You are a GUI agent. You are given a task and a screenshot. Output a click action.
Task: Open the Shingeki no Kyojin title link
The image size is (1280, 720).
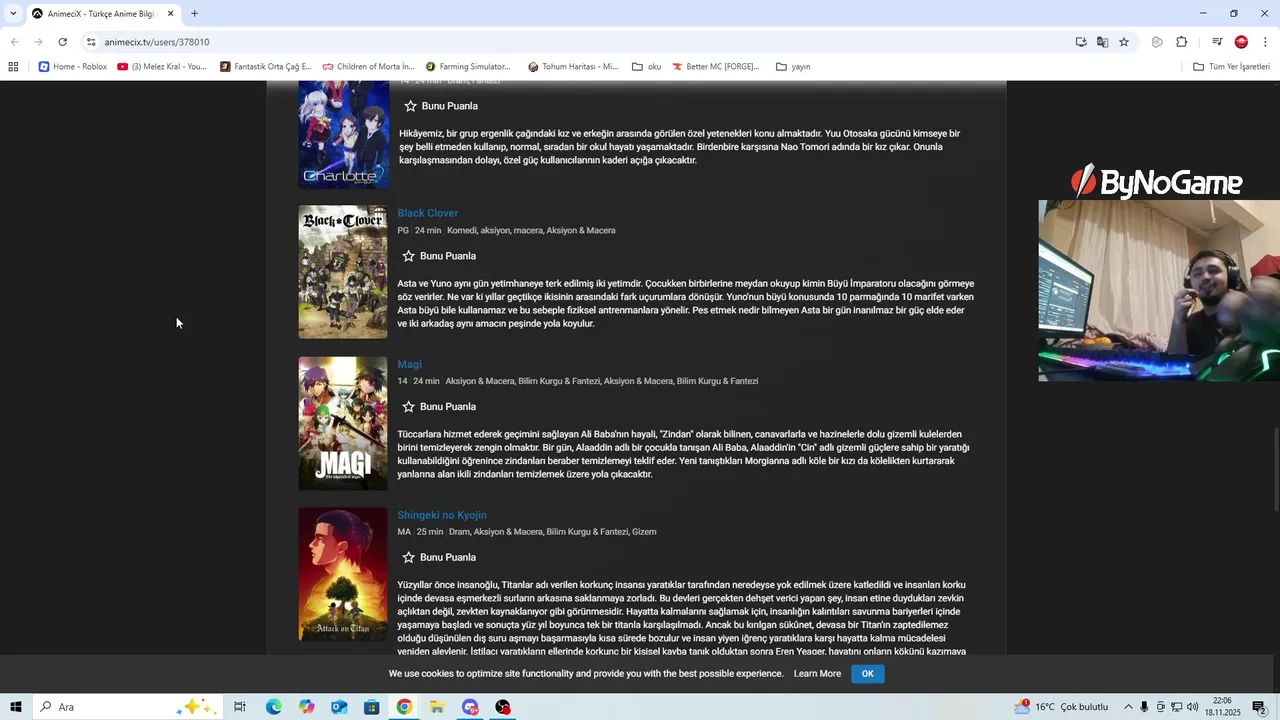pyautogui.click(x=442, y=515)
